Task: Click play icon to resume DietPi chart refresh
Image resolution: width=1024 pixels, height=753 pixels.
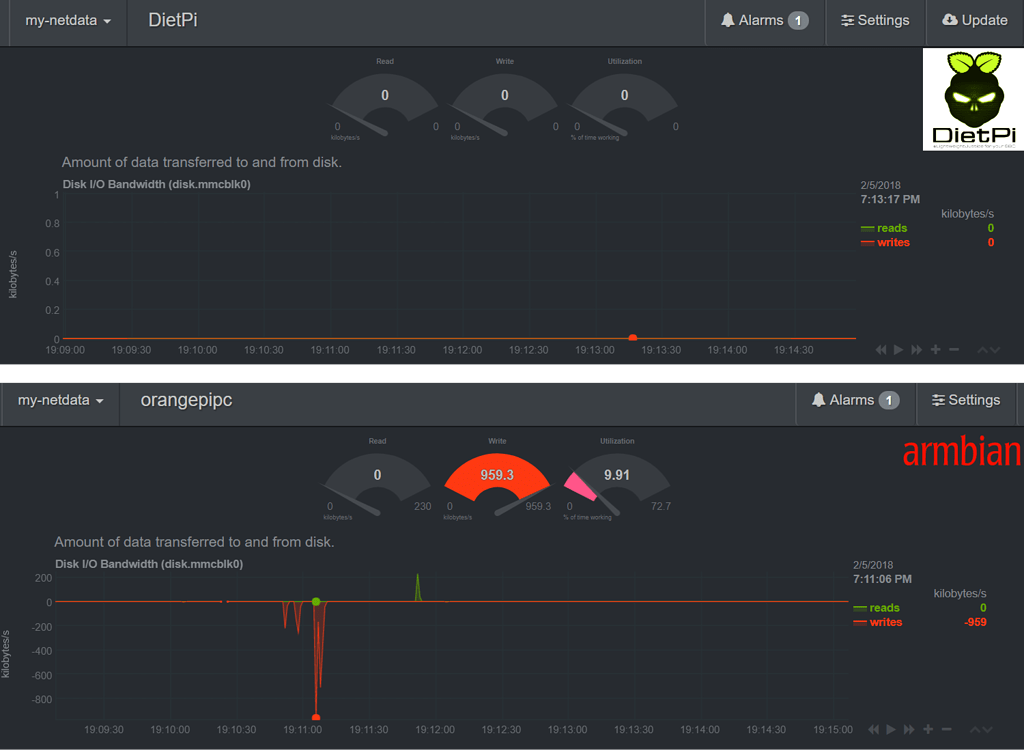Action: (x=898, y=349)
